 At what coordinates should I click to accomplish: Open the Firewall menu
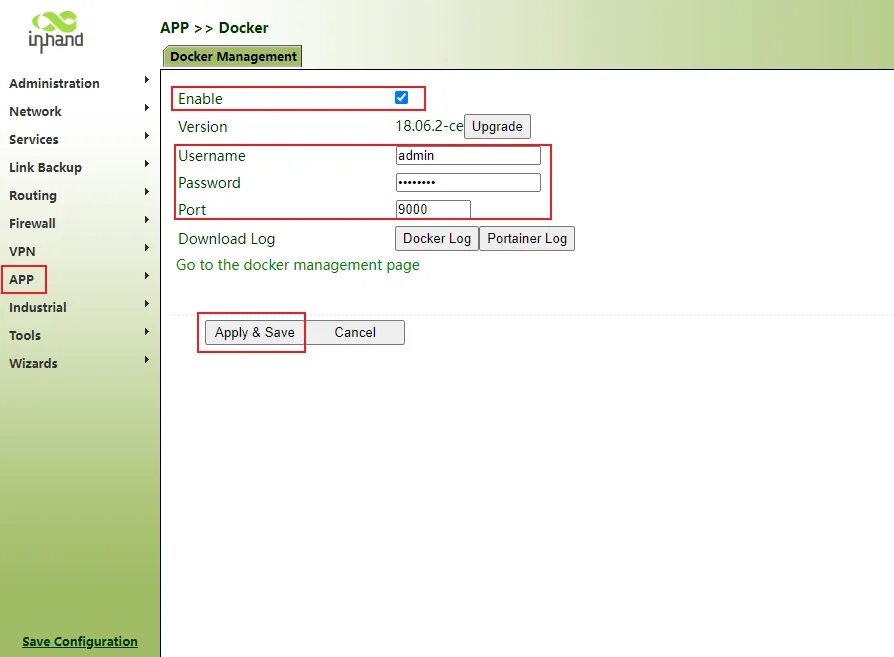coord(32,223)
